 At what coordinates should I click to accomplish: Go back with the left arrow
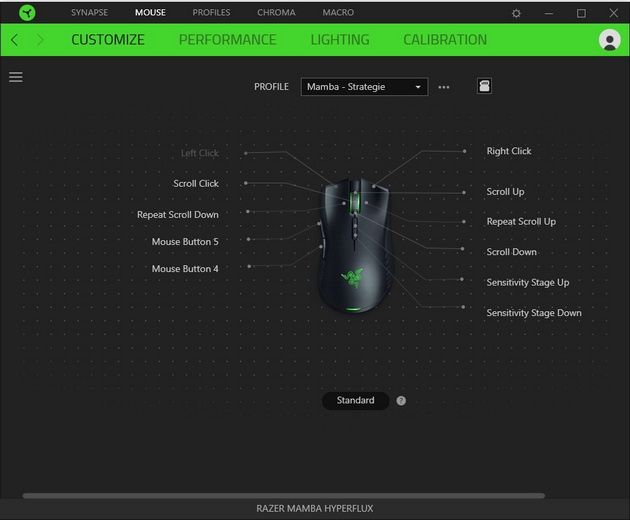[14, 40]
